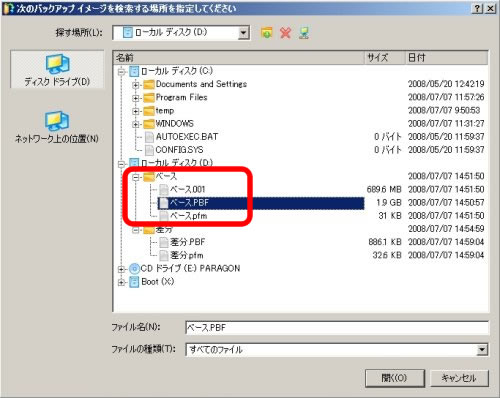Expand the Boot (X:) node
The width and height of the screenshot is (500, 398).
point(121,282)
